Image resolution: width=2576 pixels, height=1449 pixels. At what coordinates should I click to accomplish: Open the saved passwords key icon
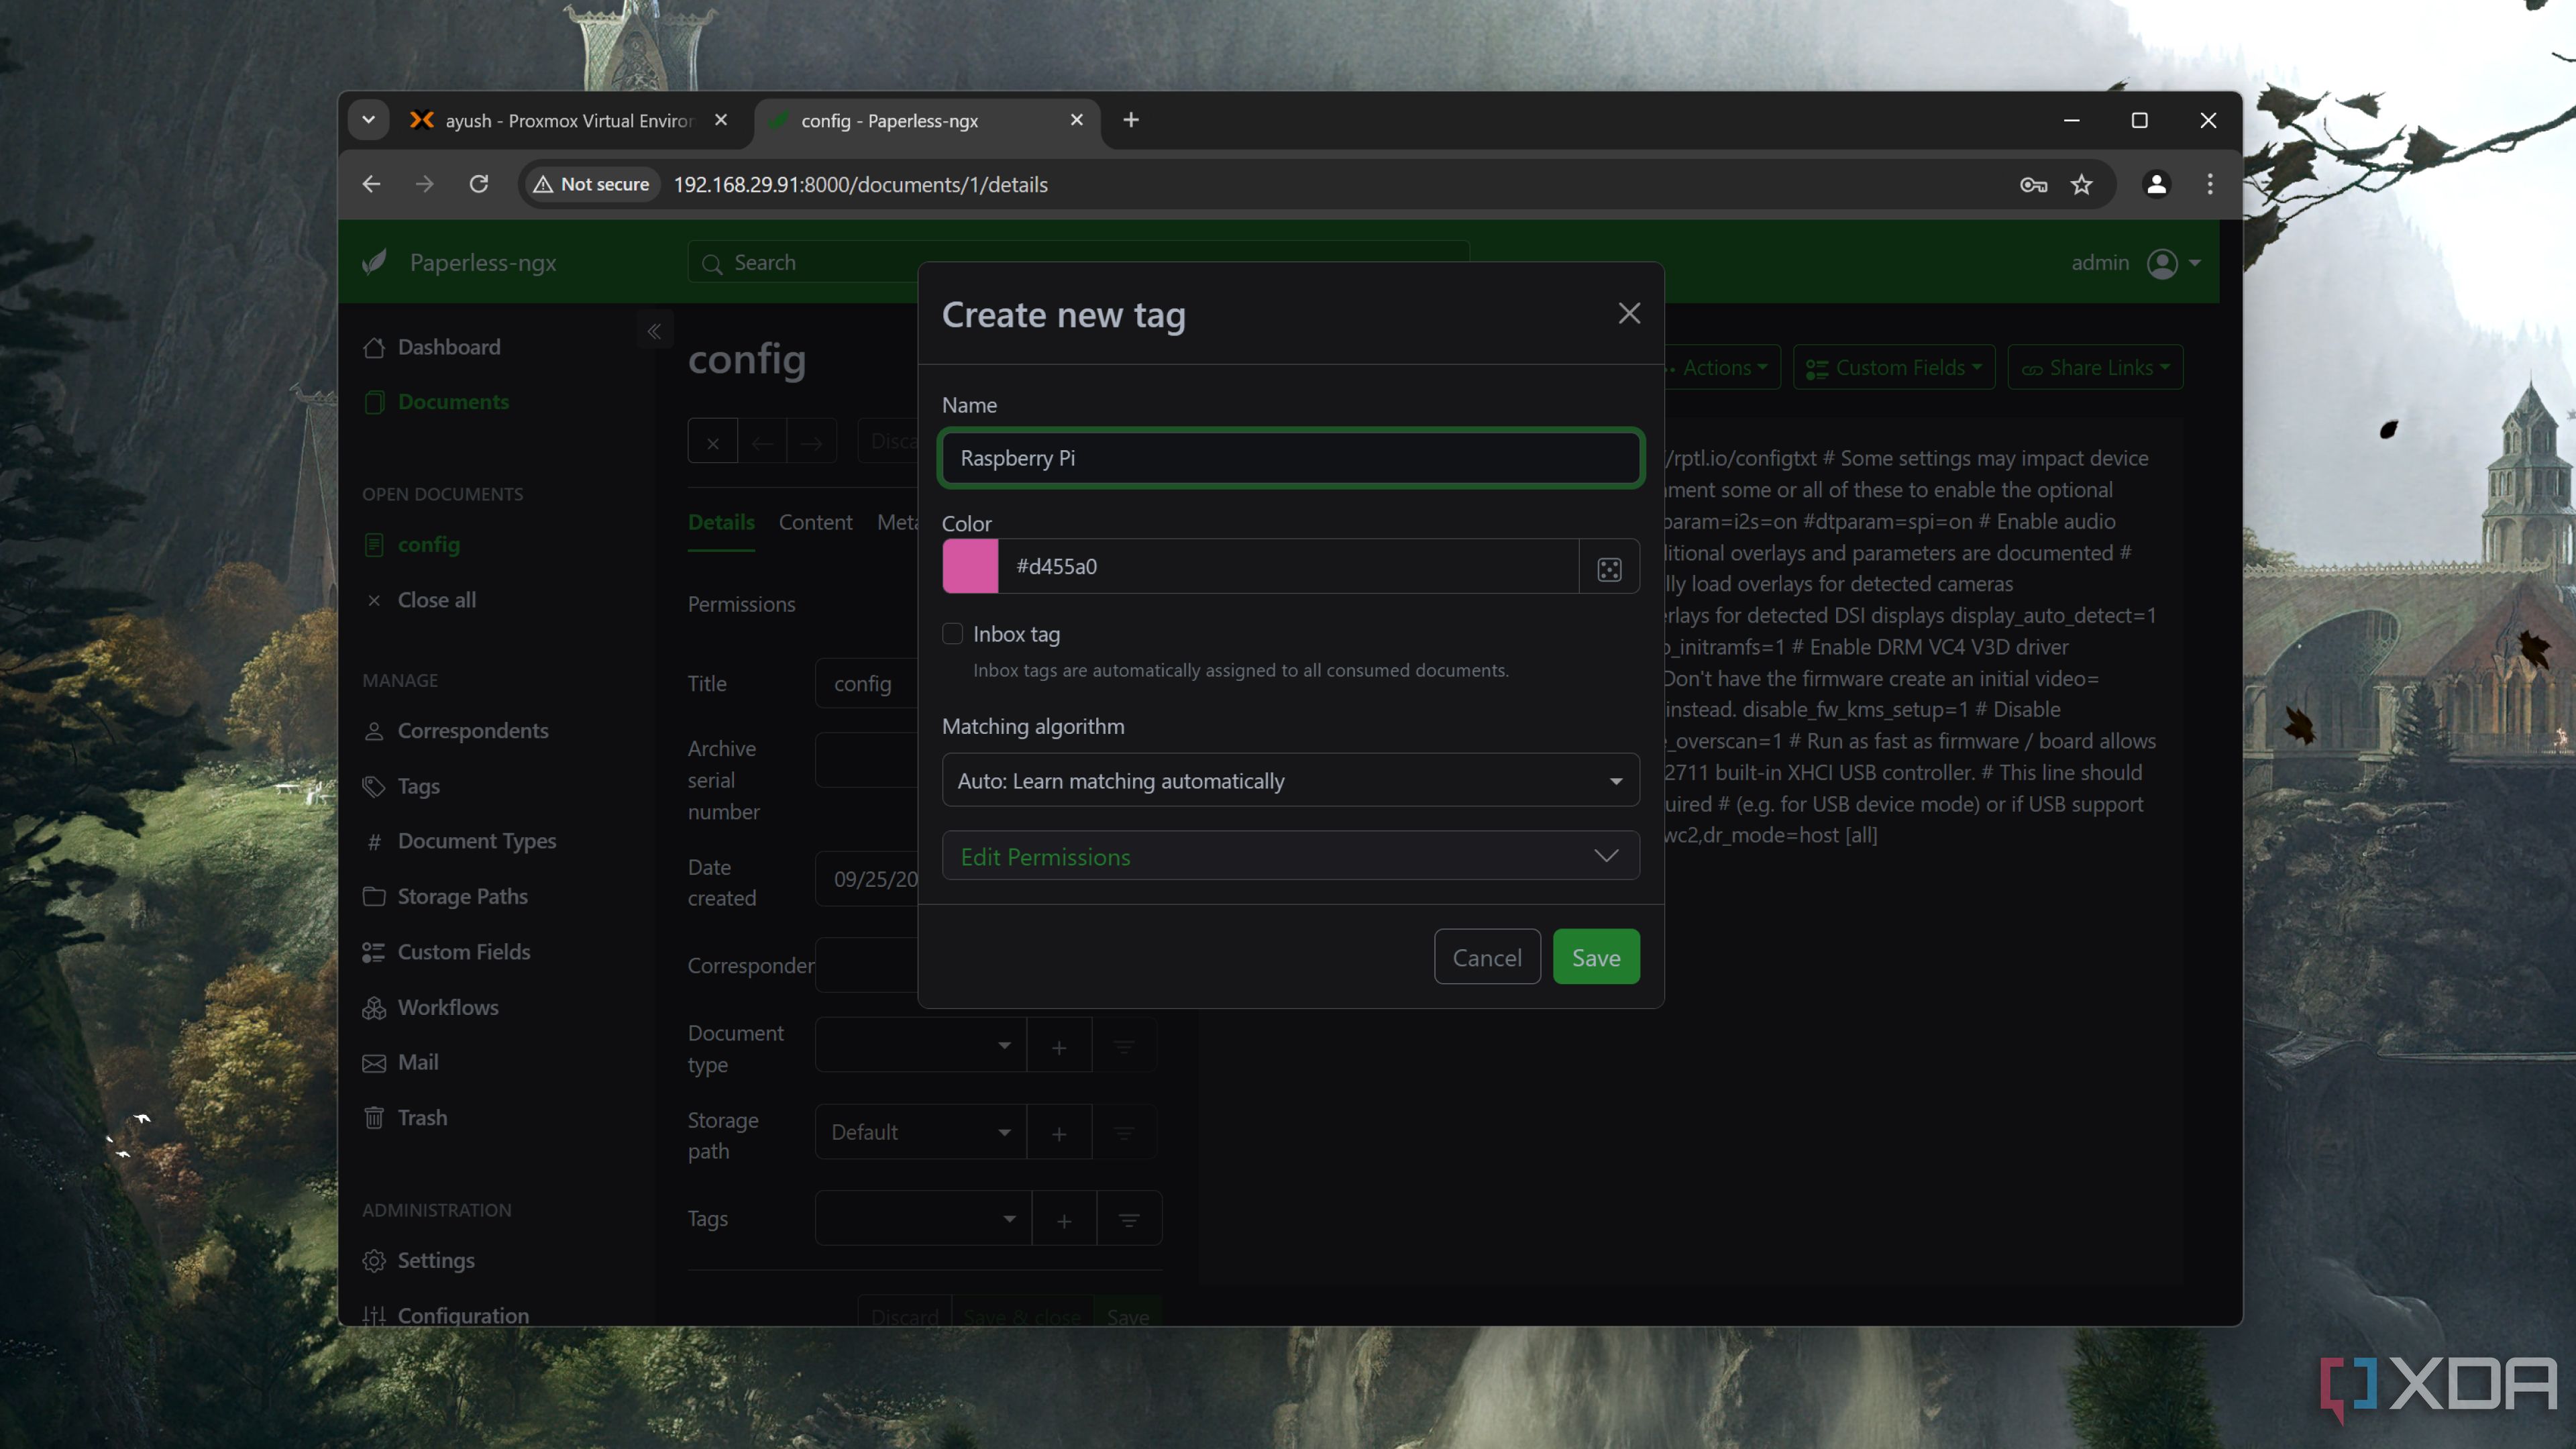coord(2033,184)
